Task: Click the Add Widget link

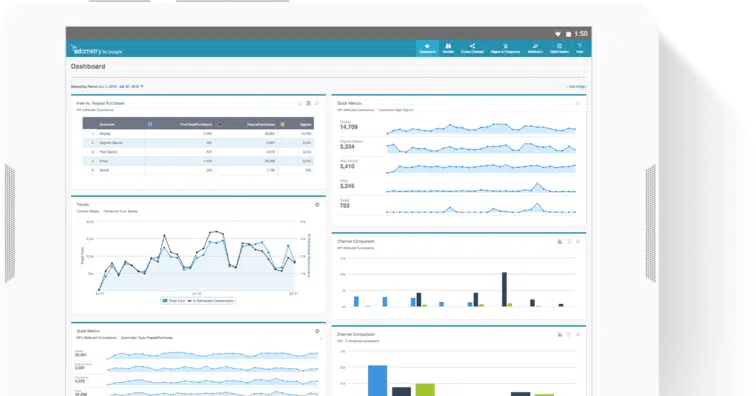Action: pos(576,87)
